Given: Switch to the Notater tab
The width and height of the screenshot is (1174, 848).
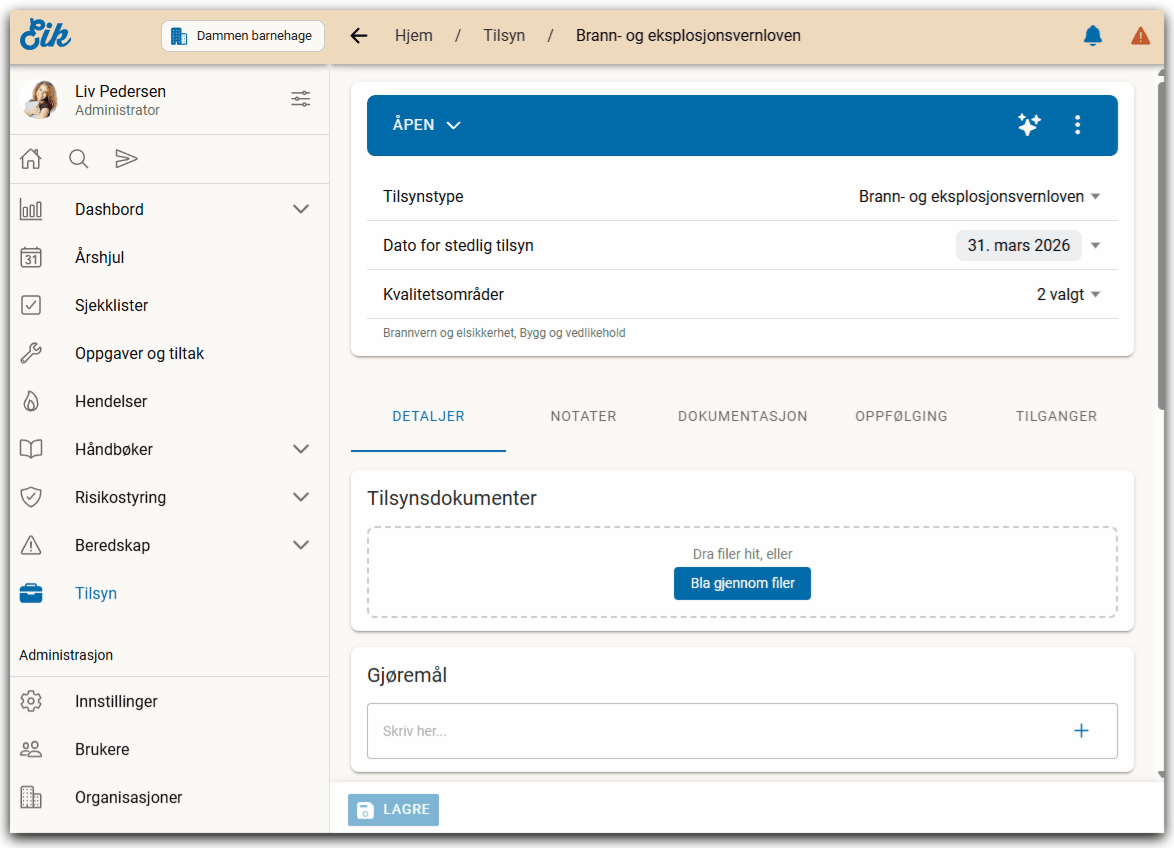Looking at the screenshot, I should (x=583, y=416).
